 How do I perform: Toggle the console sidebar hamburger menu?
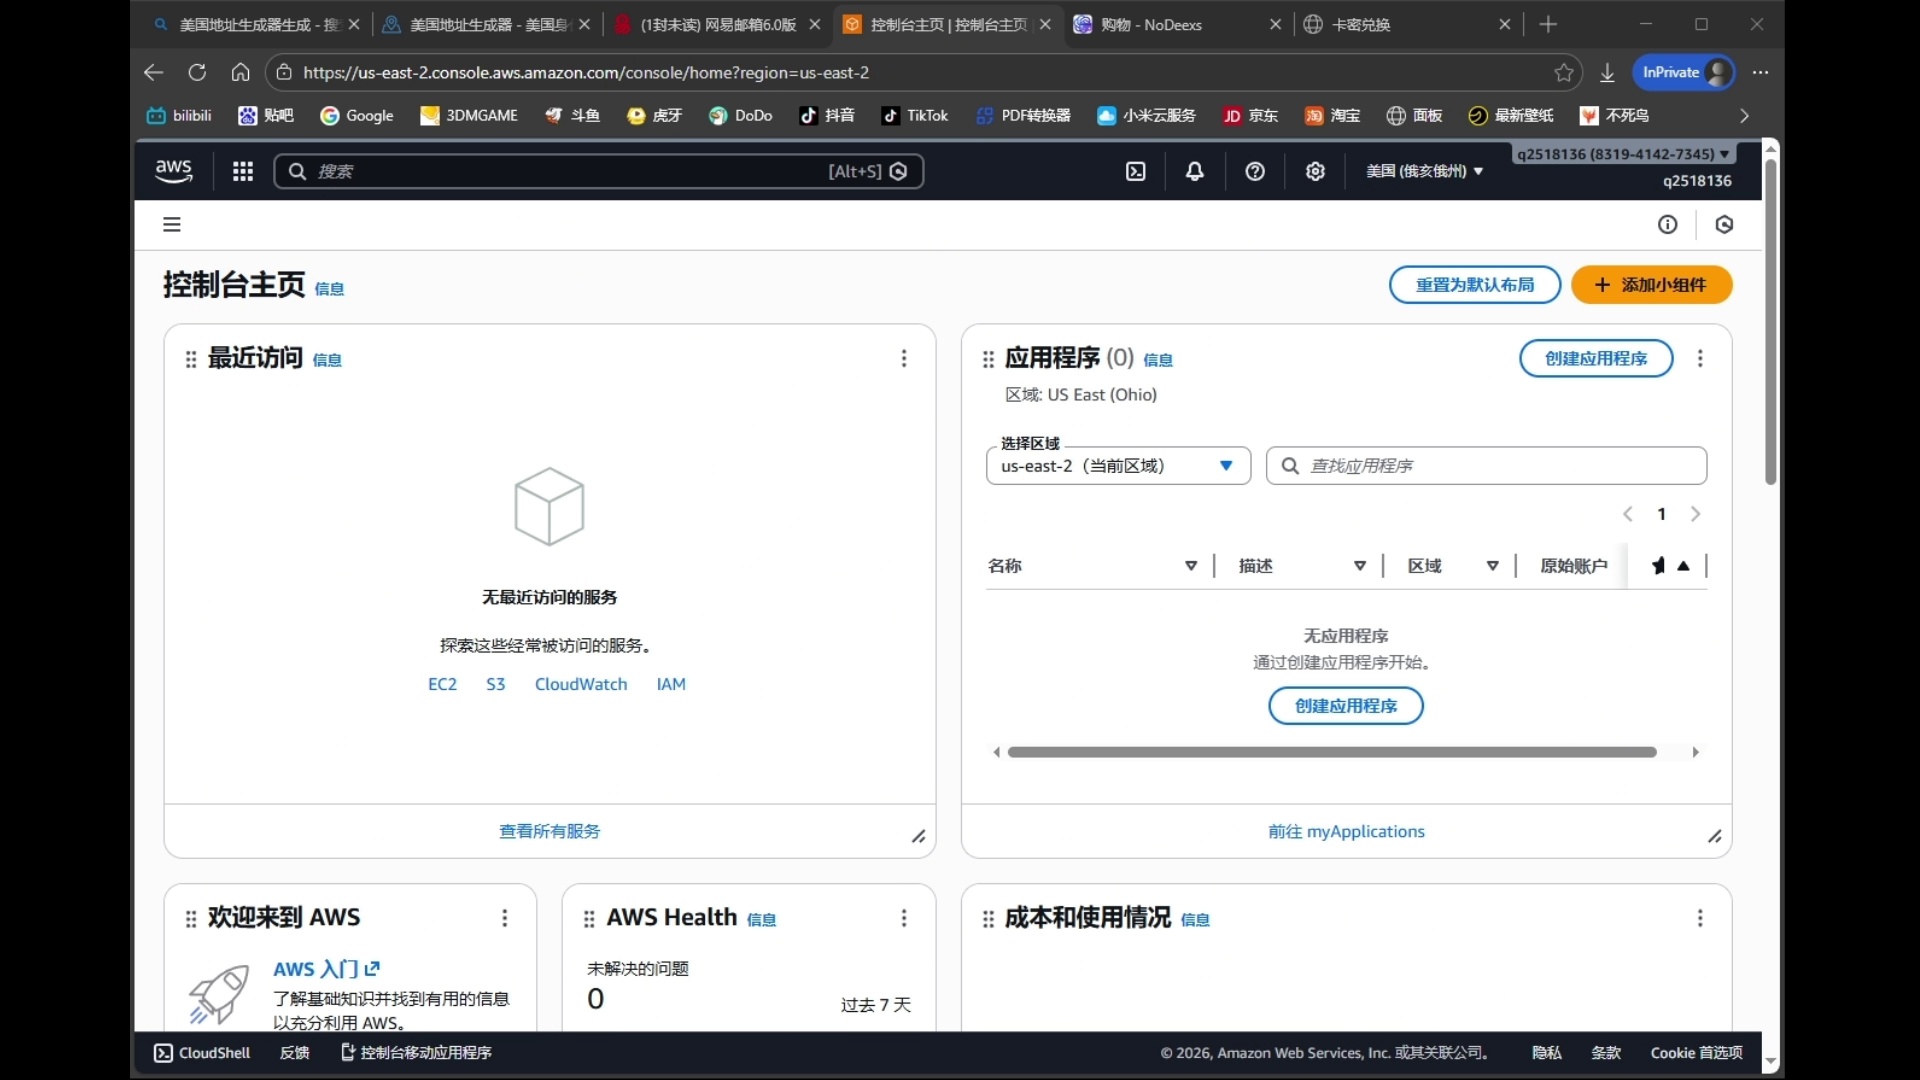(171, 224)
